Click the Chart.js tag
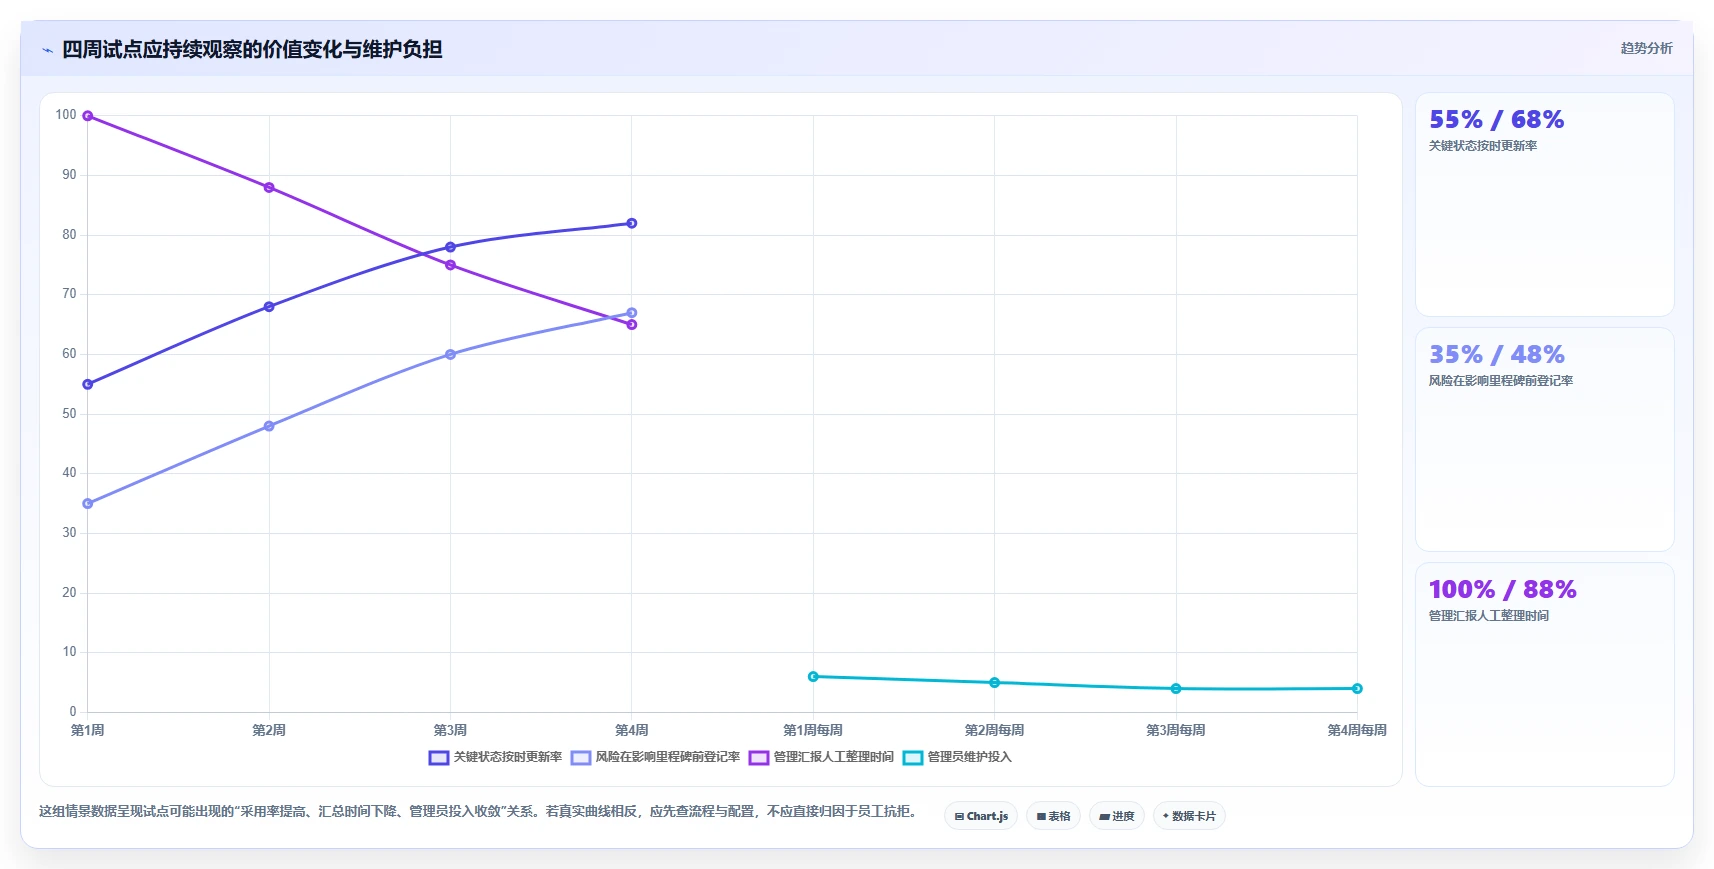This screenshot has height=869, width=1714. coord(981,816)
